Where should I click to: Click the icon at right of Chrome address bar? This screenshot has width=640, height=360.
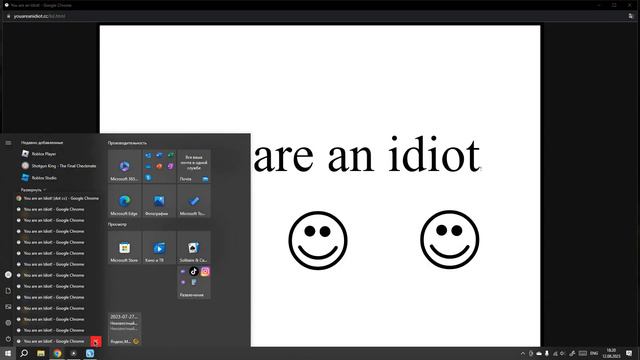tap(631, 16)
